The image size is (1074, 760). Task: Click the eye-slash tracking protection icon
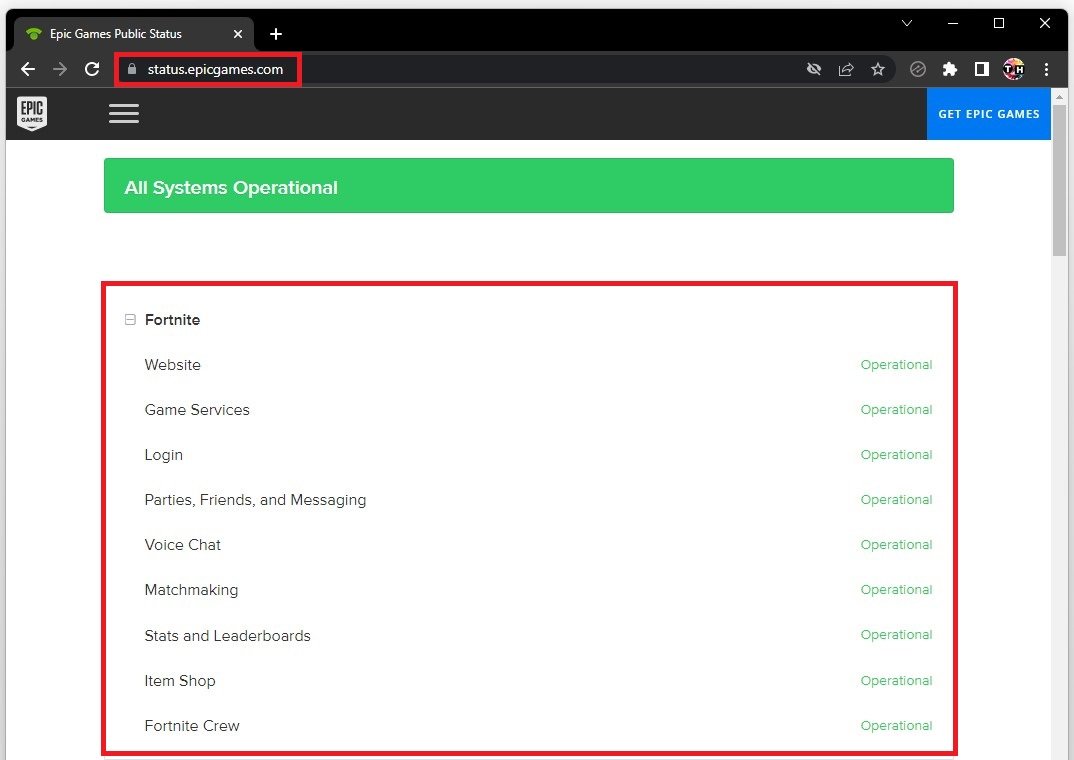(814, 69)
